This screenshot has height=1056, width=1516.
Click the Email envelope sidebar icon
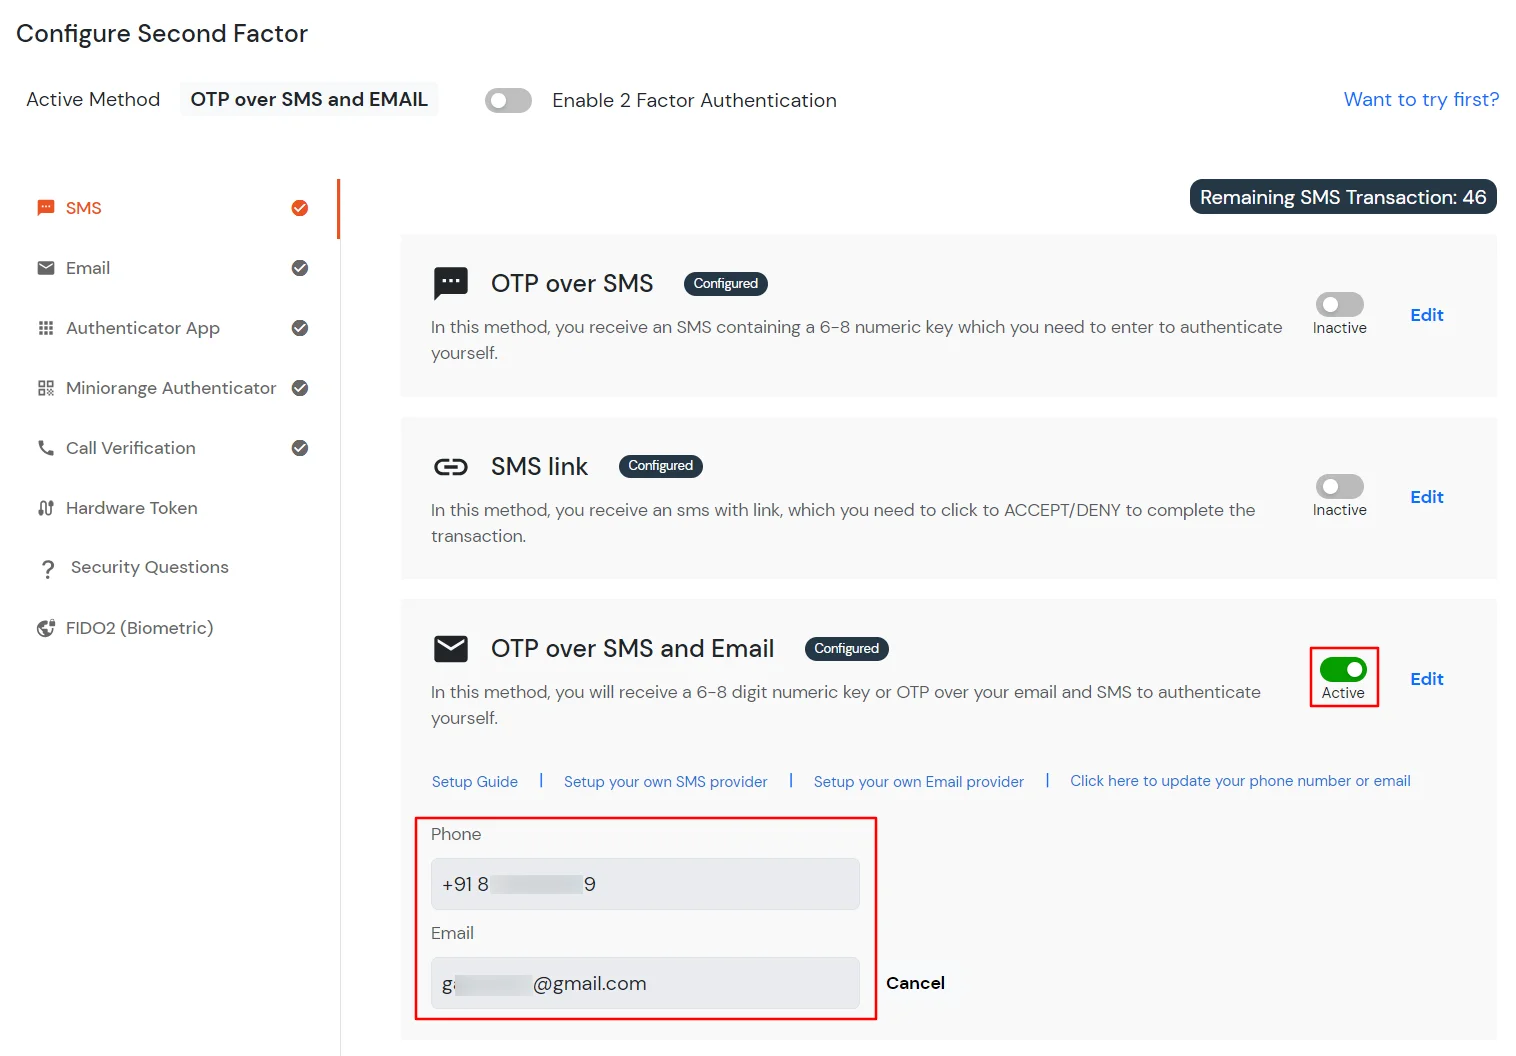point(46,268)
